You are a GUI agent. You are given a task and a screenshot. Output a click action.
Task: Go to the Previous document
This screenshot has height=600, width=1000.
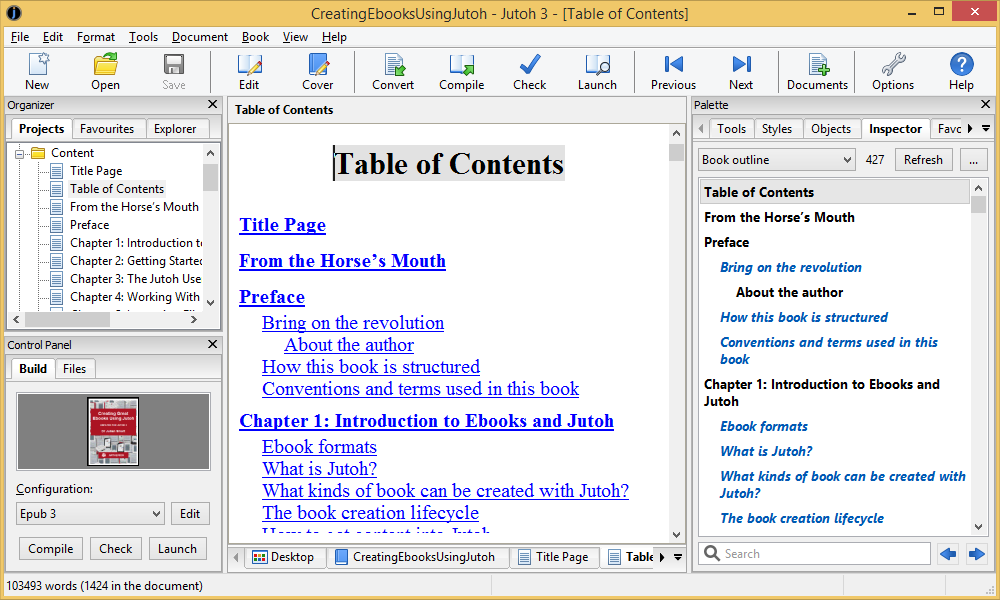pos(672,70)
